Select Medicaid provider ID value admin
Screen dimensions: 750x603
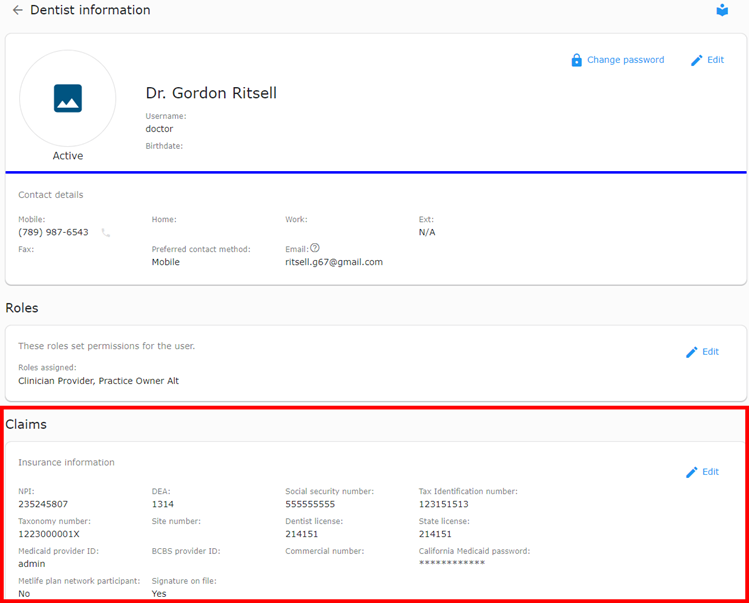pos(32,564)
